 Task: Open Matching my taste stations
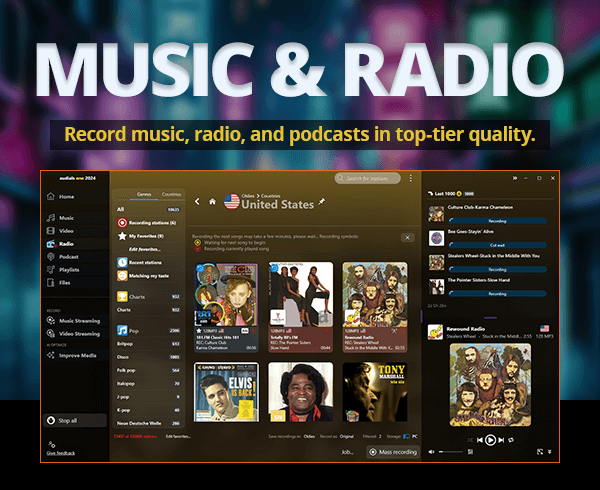coord(148,276)
